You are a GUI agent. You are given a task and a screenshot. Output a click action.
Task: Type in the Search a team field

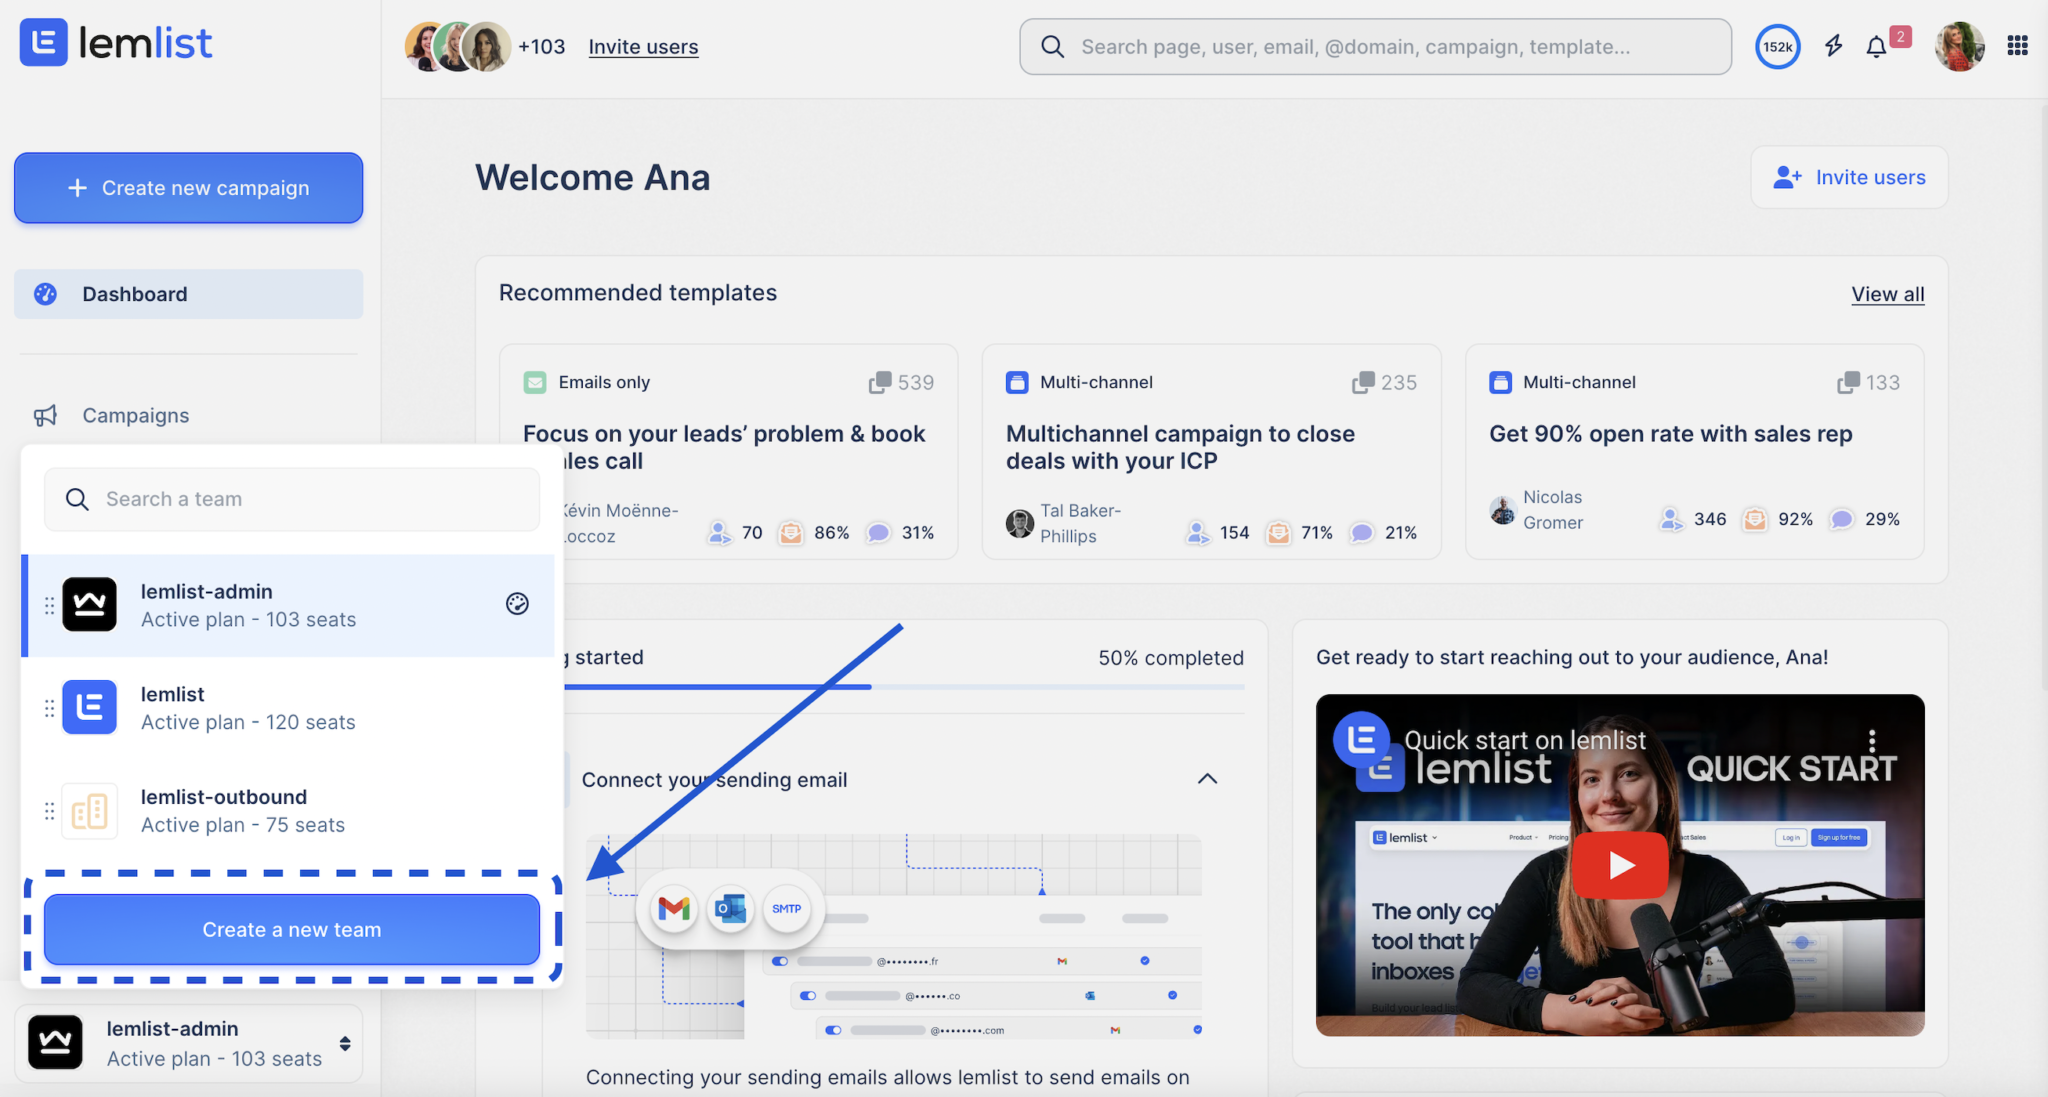(x=291, y=498)
